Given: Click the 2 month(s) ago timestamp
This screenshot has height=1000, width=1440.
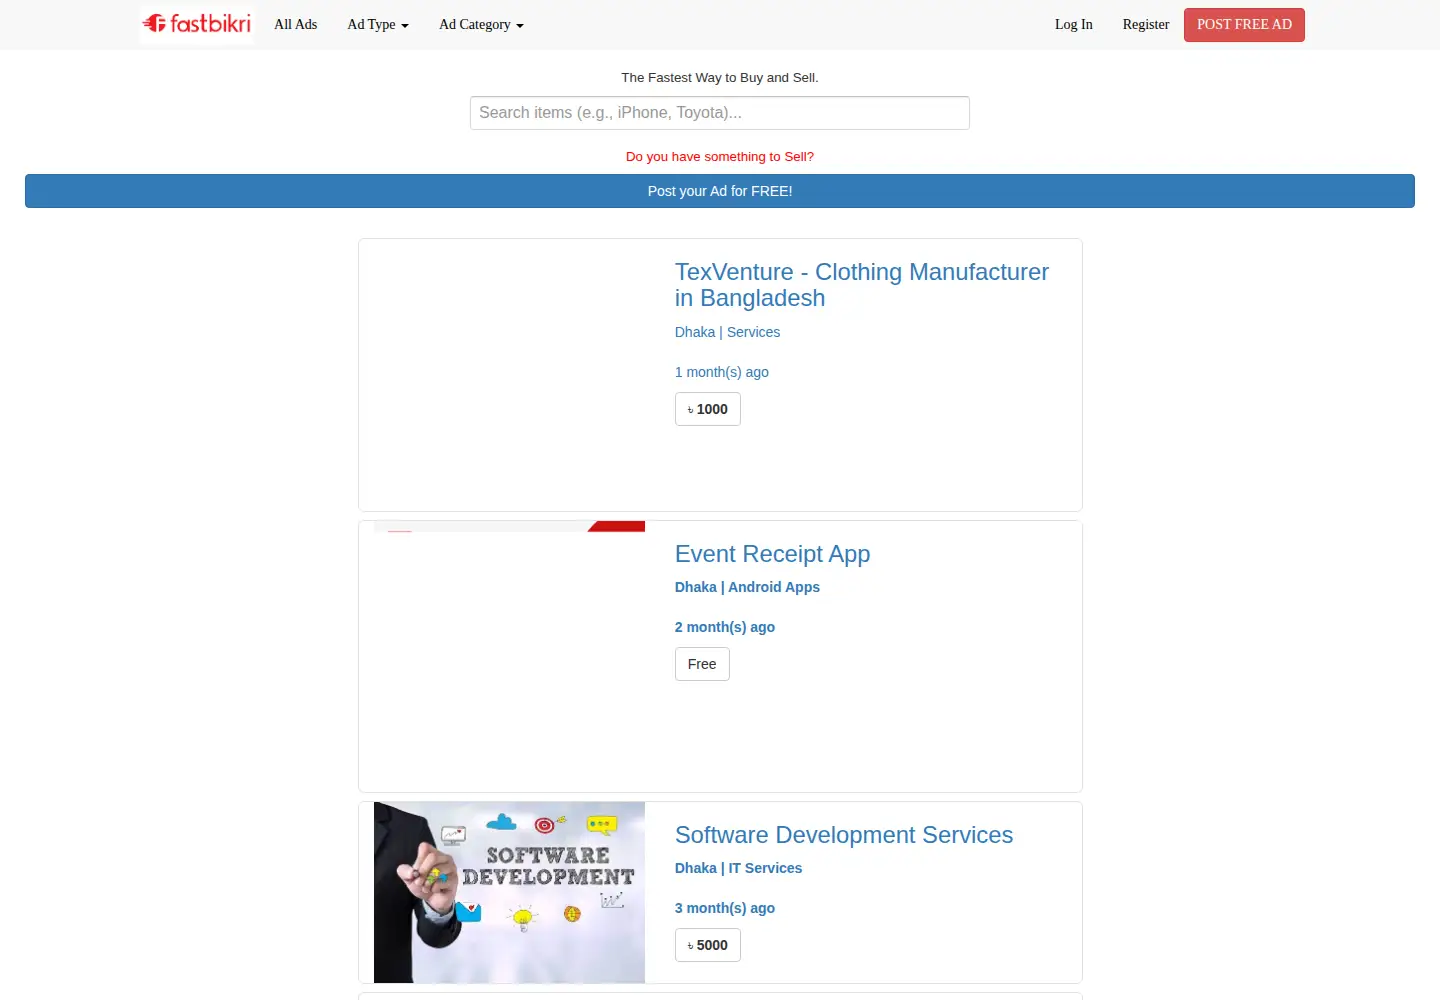Looking at the screenshot, I should [x=725, y=627].
